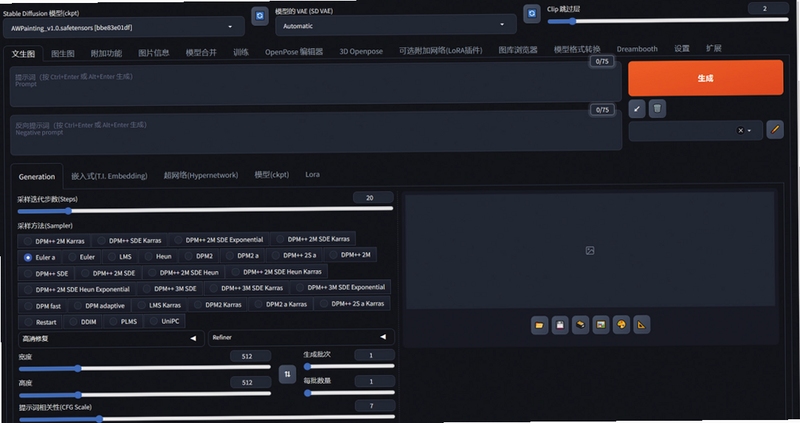800x423 pixels.
Task: Click the trash icon to clear prompts
Action: coord(657,109)
